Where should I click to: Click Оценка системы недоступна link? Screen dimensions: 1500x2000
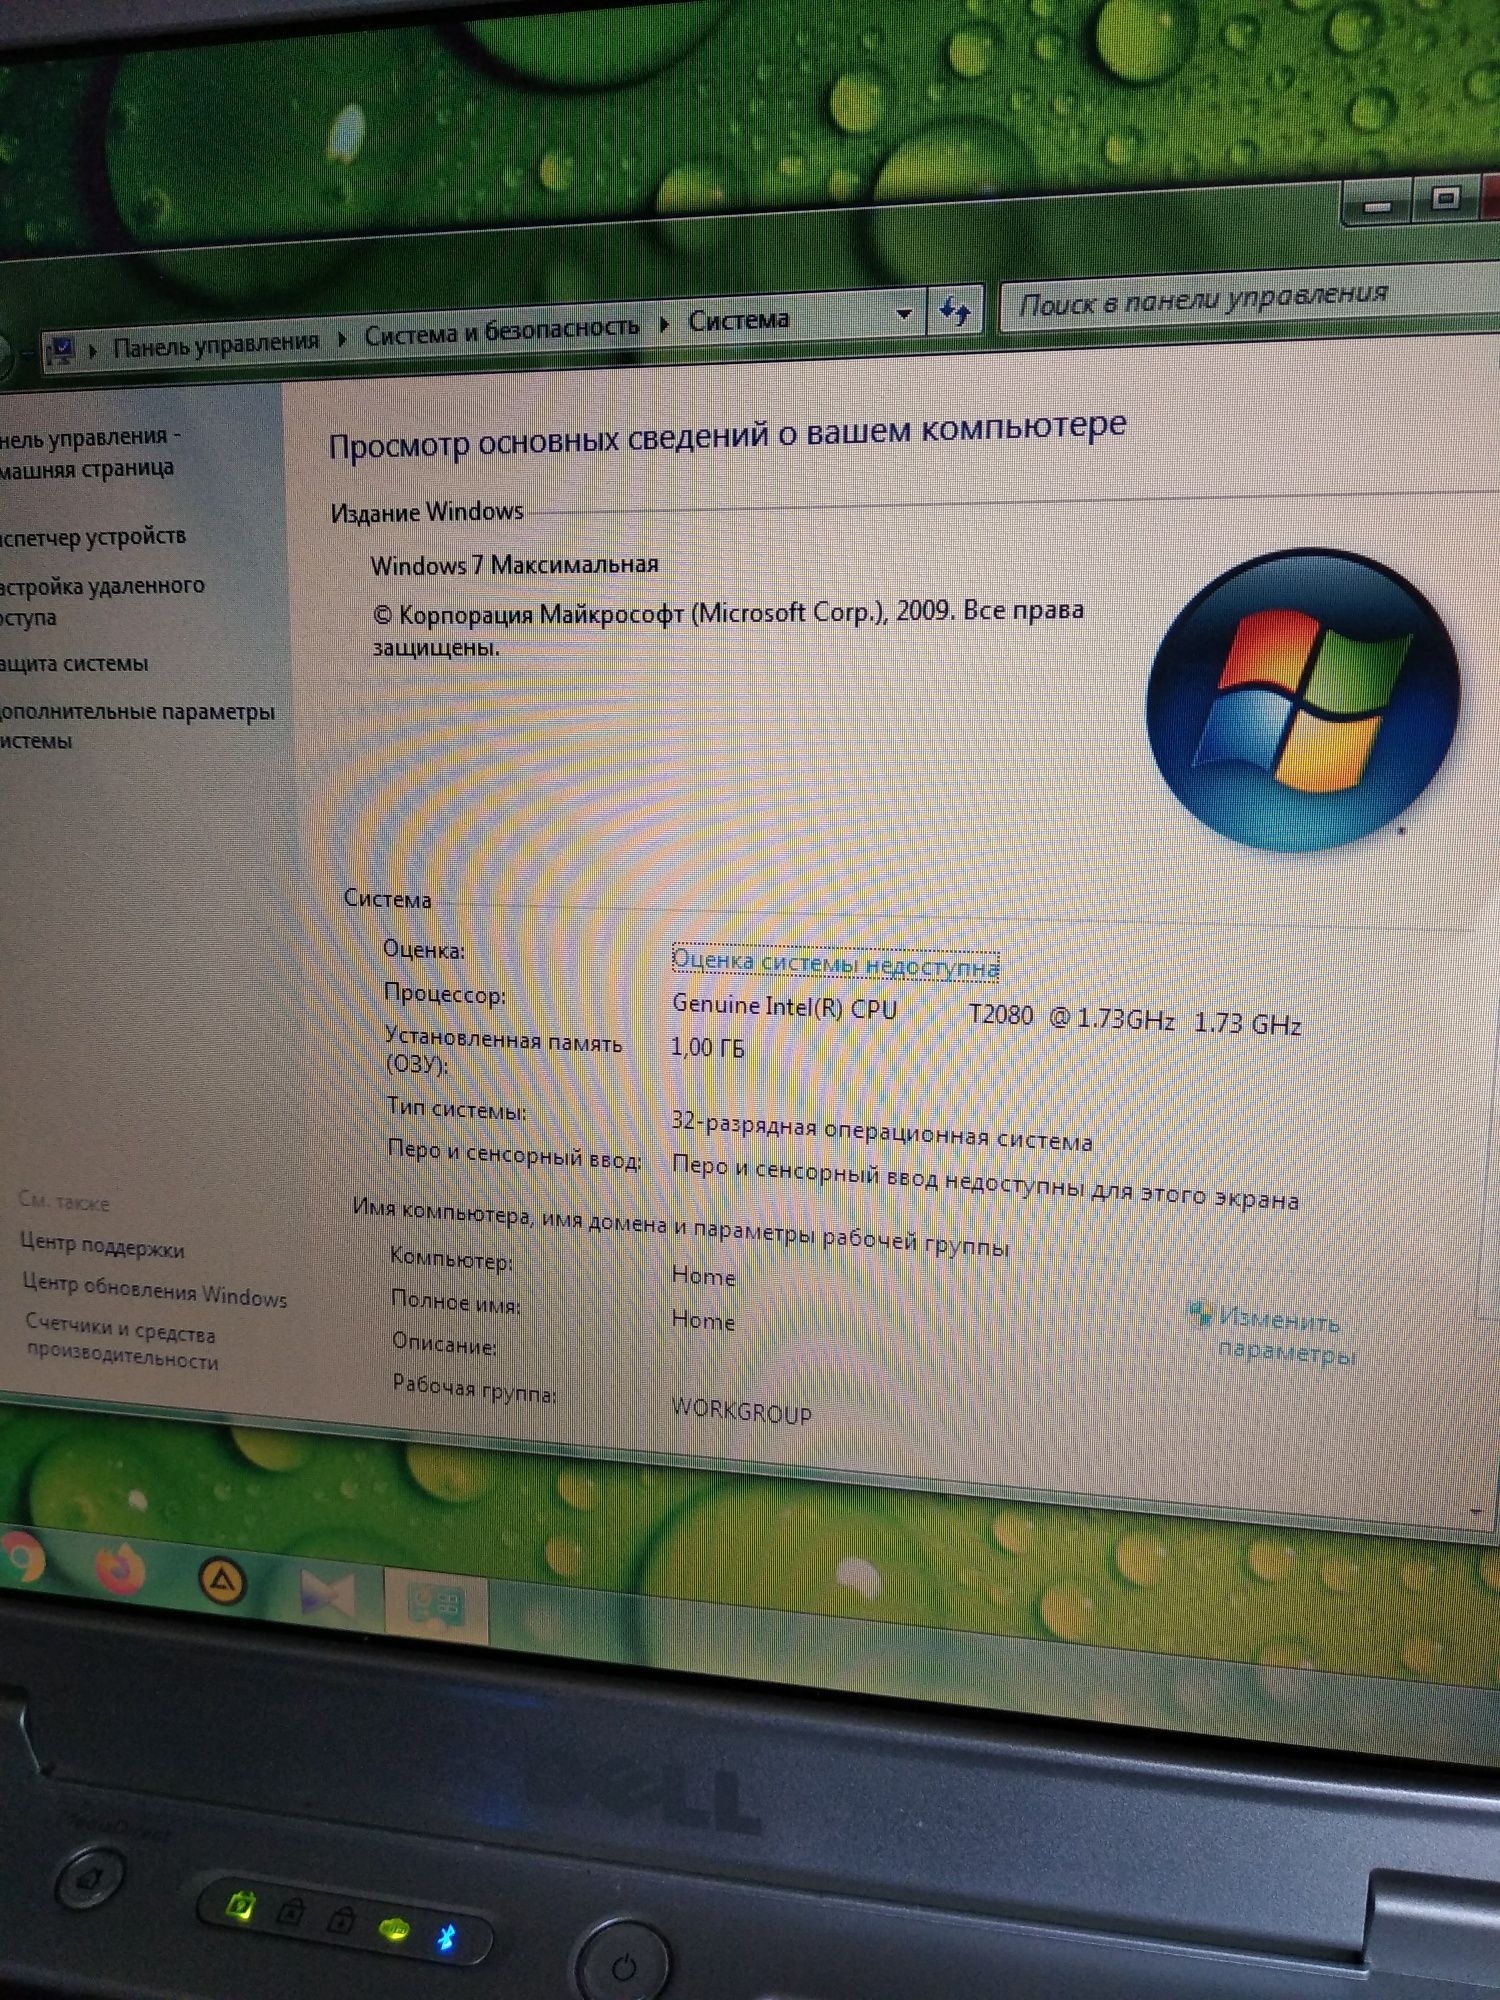[x=835, y=963]
